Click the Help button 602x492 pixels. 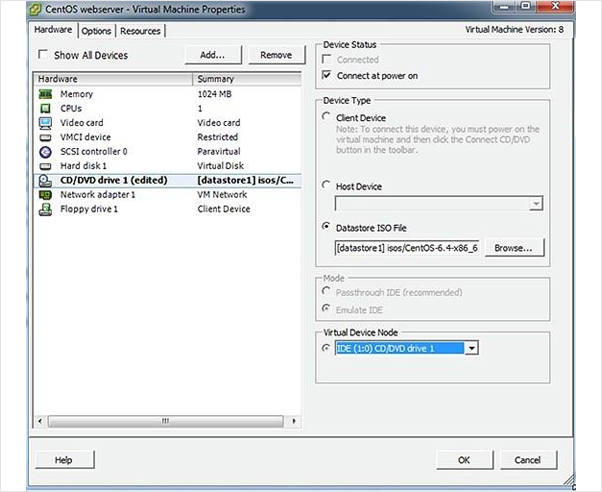coord(64,460)
